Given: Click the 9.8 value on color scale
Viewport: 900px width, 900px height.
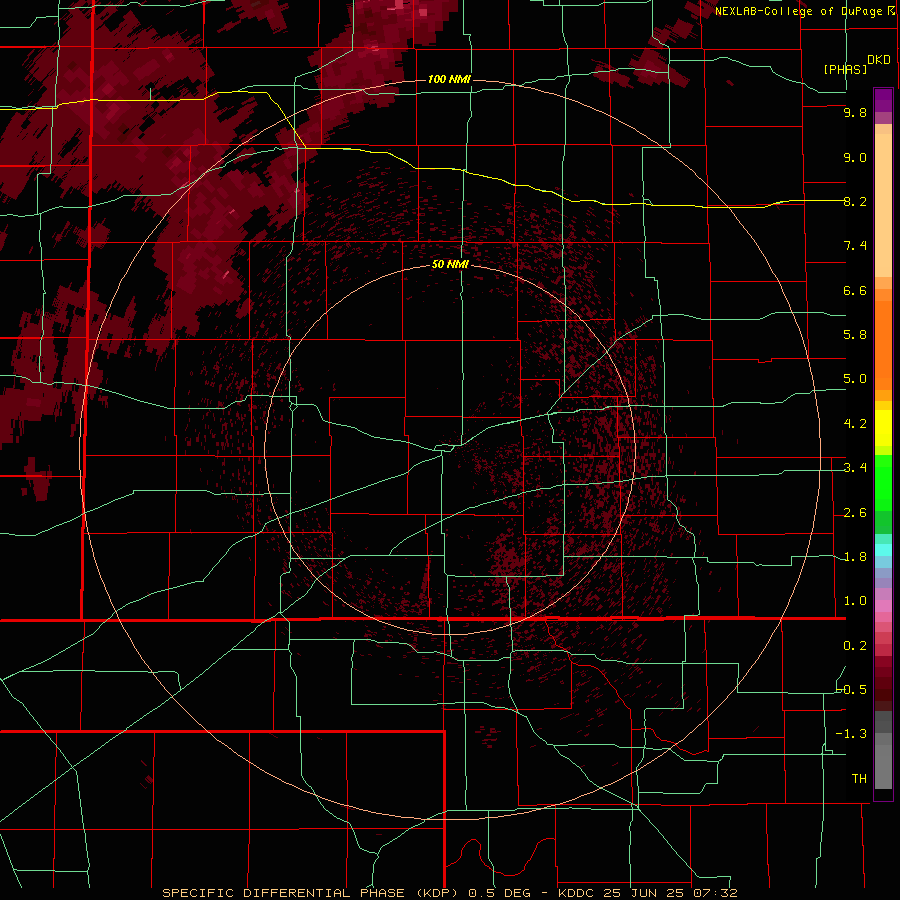Looking at the screenshot, I should [855, 113].
